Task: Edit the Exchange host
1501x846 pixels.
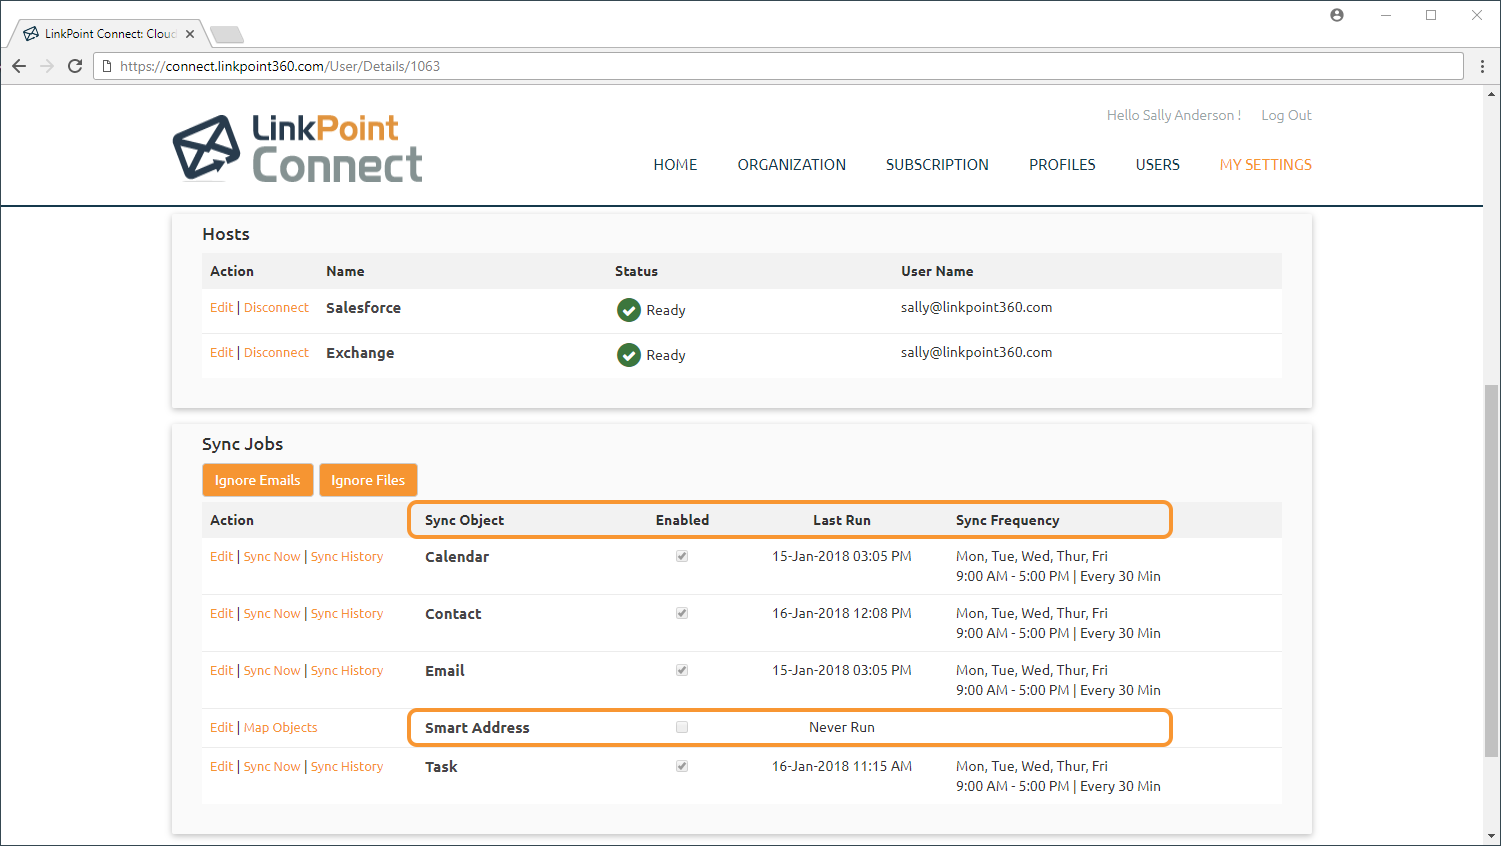Action: coord(221,353)
